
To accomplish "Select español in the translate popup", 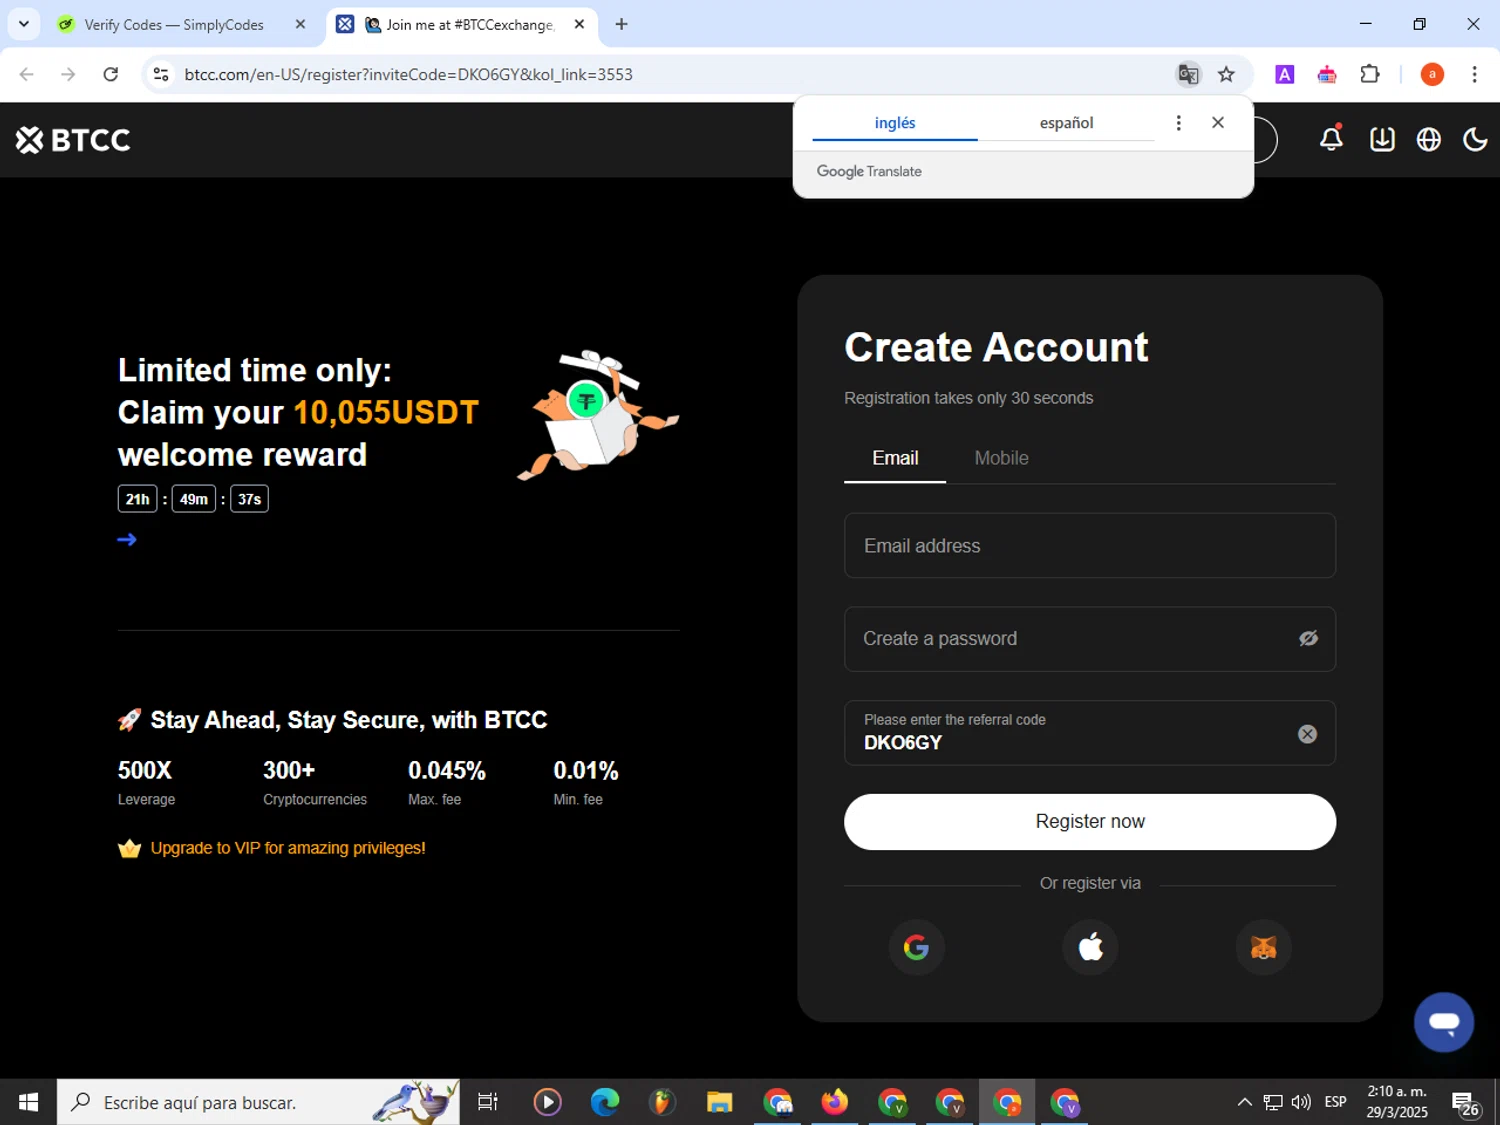I will click(x=1066, y=123).
